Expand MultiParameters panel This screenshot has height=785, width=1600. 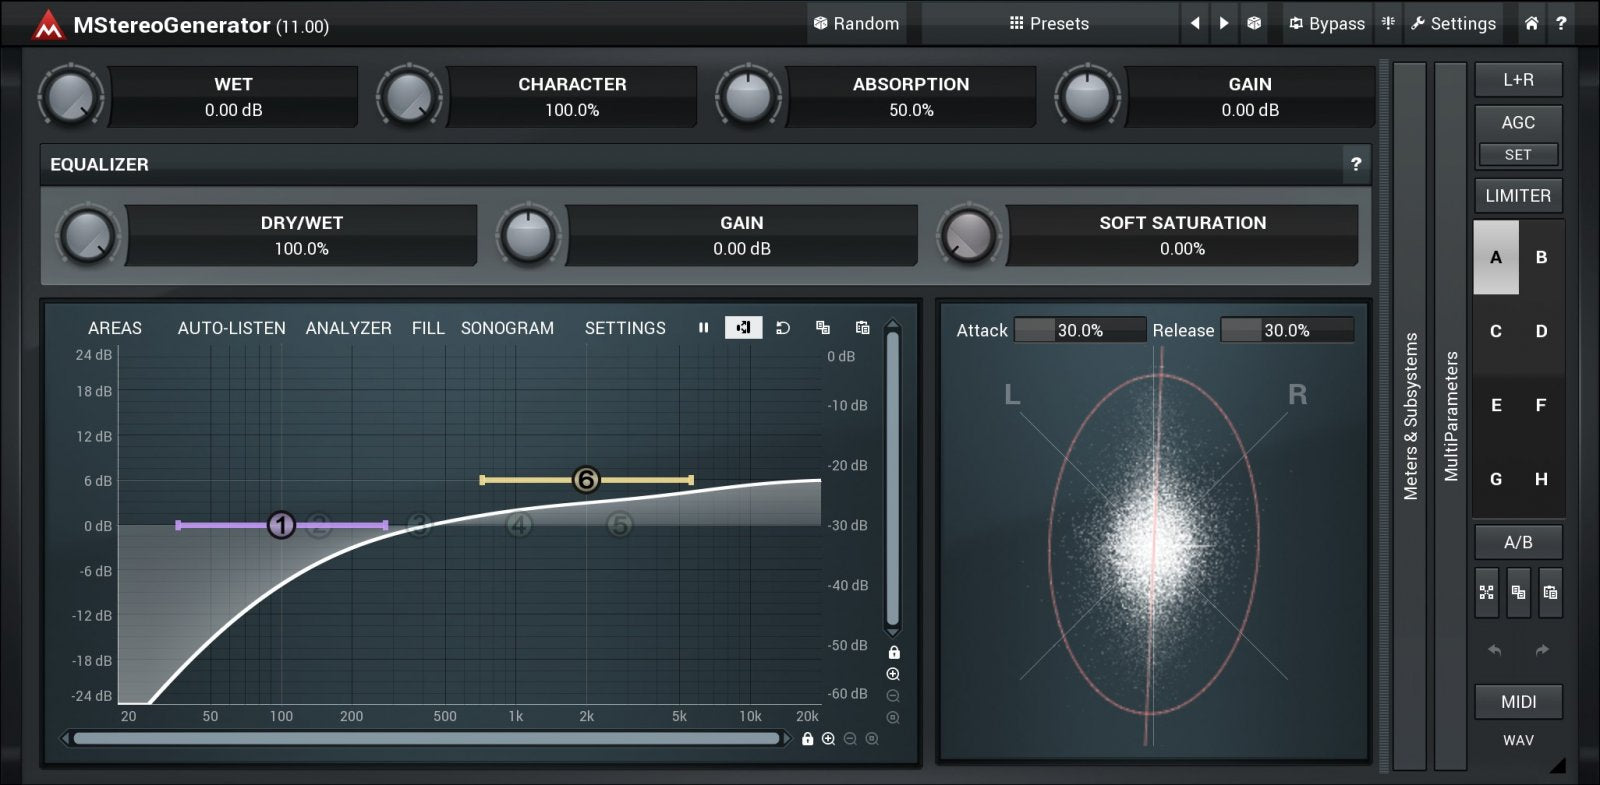click(1451, 416)
